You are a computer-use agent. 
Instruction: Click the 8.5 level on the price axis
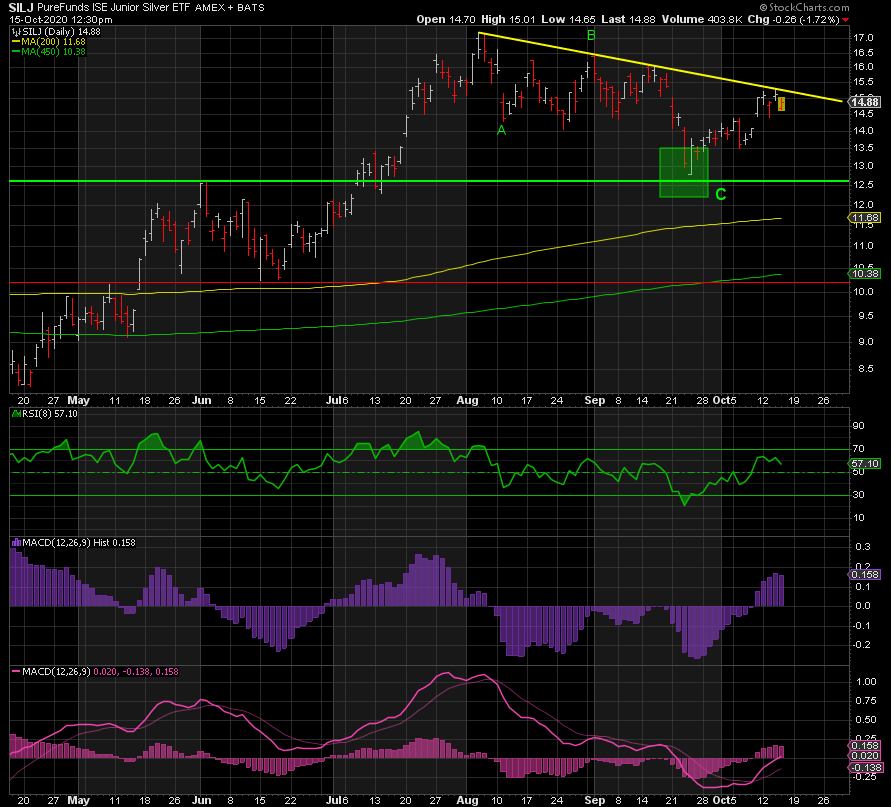[x=865, y=369]
